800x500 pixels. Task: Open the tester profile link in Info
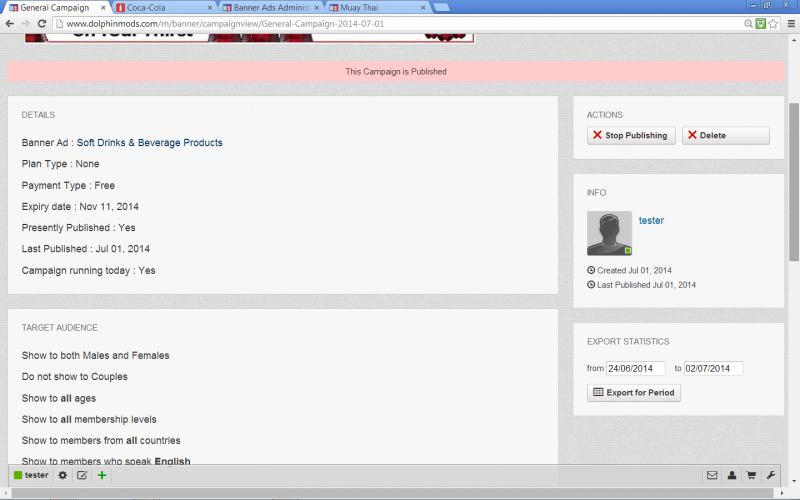click(651, 220)
